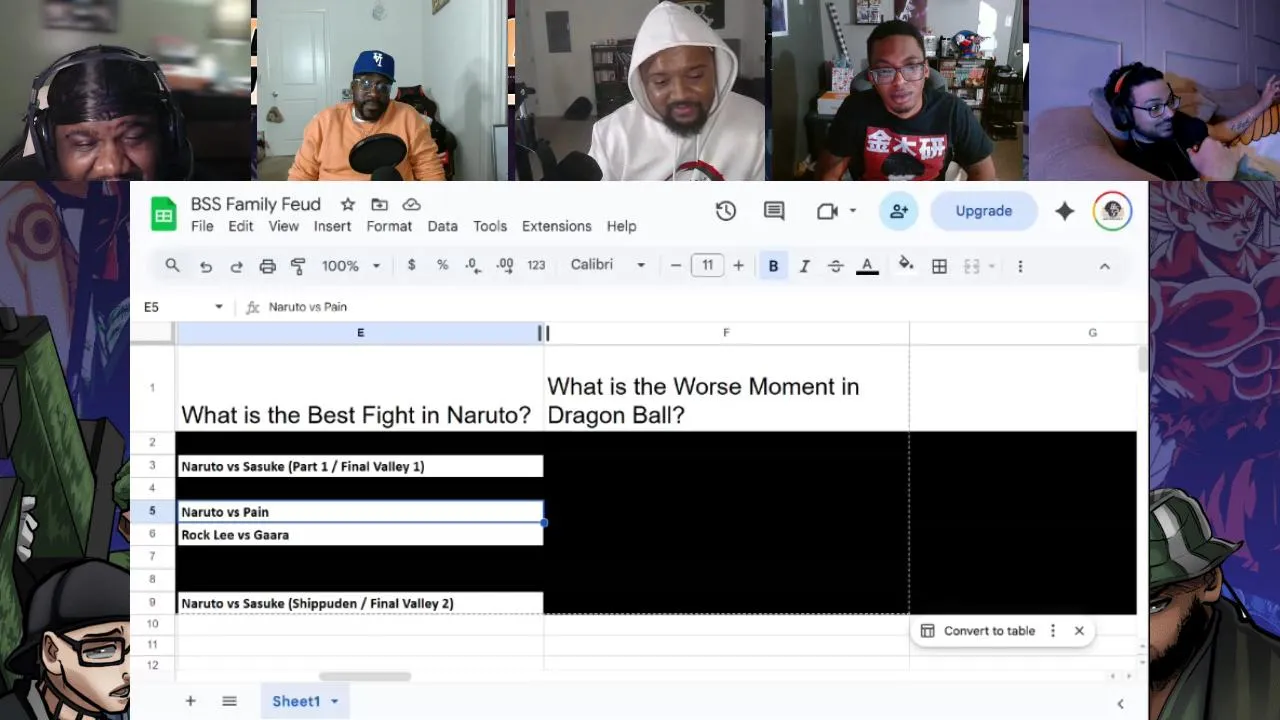1280x720 pixels.
Task: Select the Rock Lee vs Gaara cell
Action: [360, 535]
